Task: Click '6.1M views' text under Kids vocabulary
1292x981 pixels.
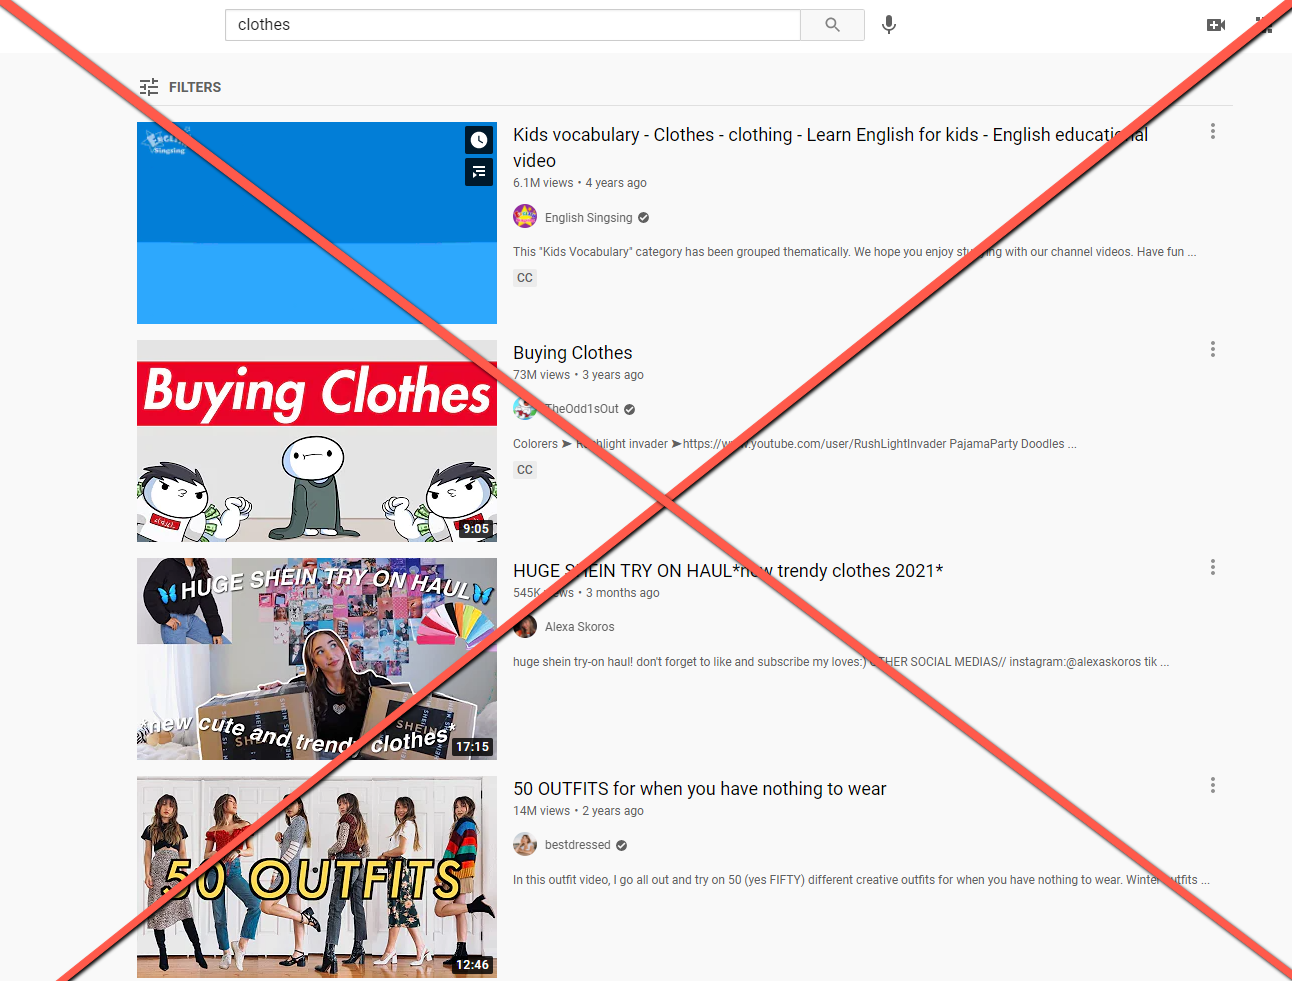Action: pos(543,183)
